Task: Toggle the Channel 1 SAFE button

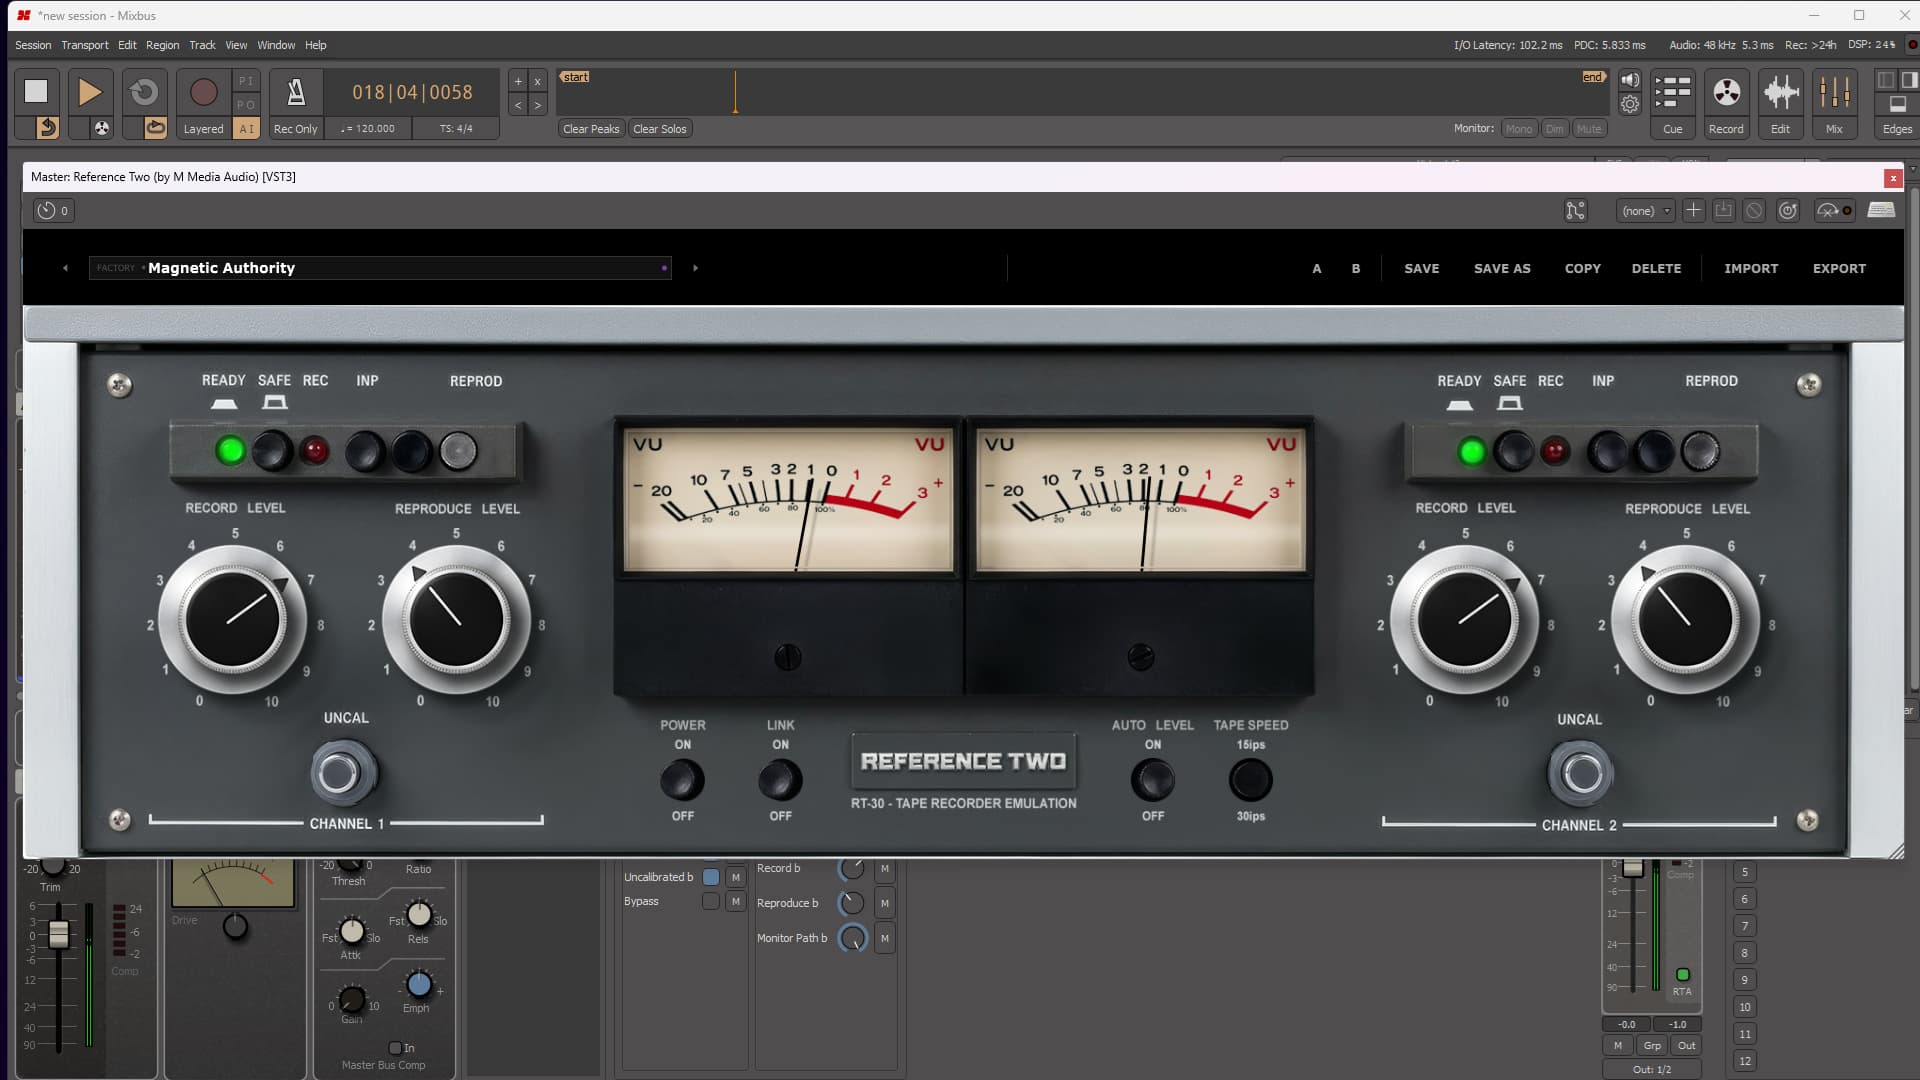Action: [x=272, y=450]
